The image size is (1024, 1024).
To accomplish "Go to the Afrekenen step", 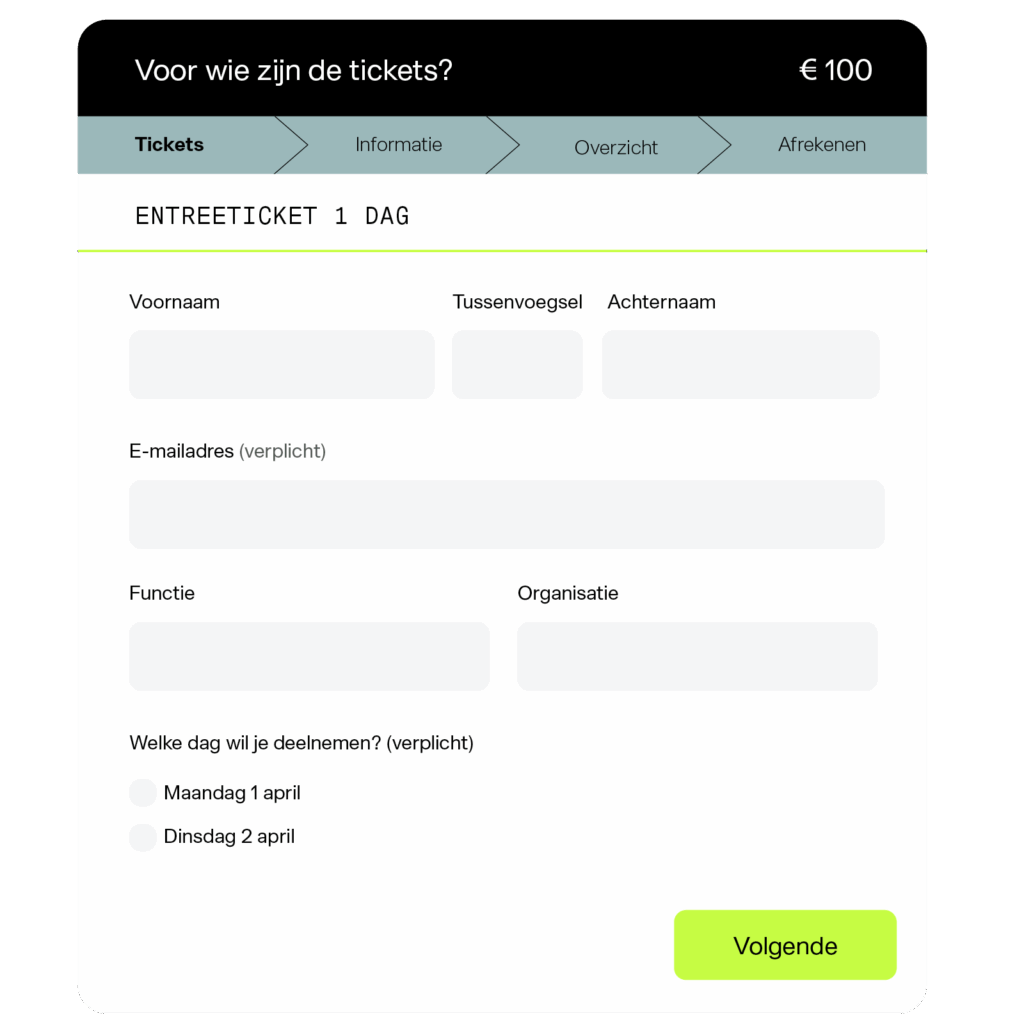I will tap(822, 144).
